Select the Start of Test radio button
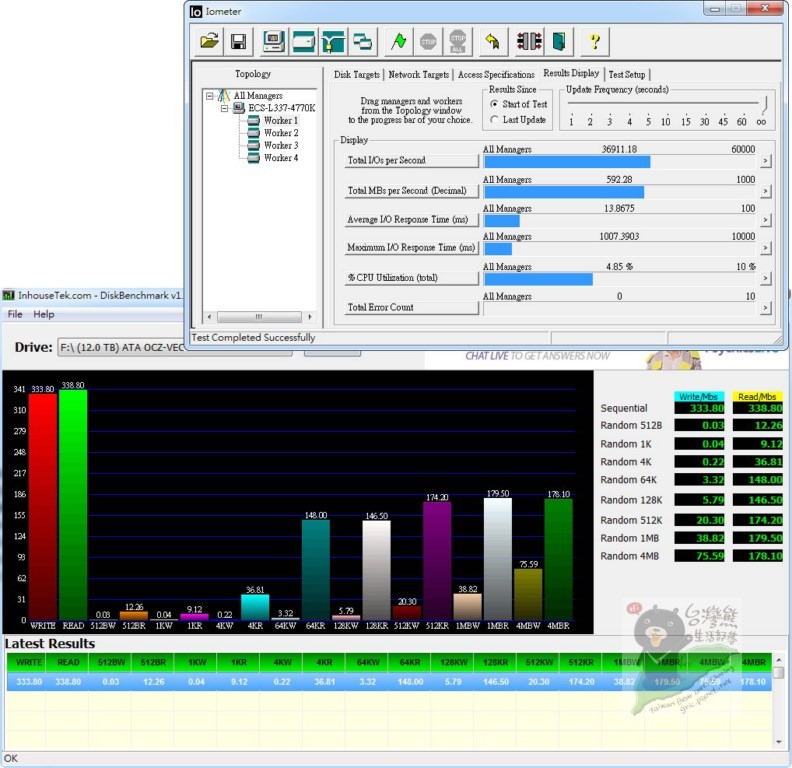792x768 pixels. click(x=494, y=105)
